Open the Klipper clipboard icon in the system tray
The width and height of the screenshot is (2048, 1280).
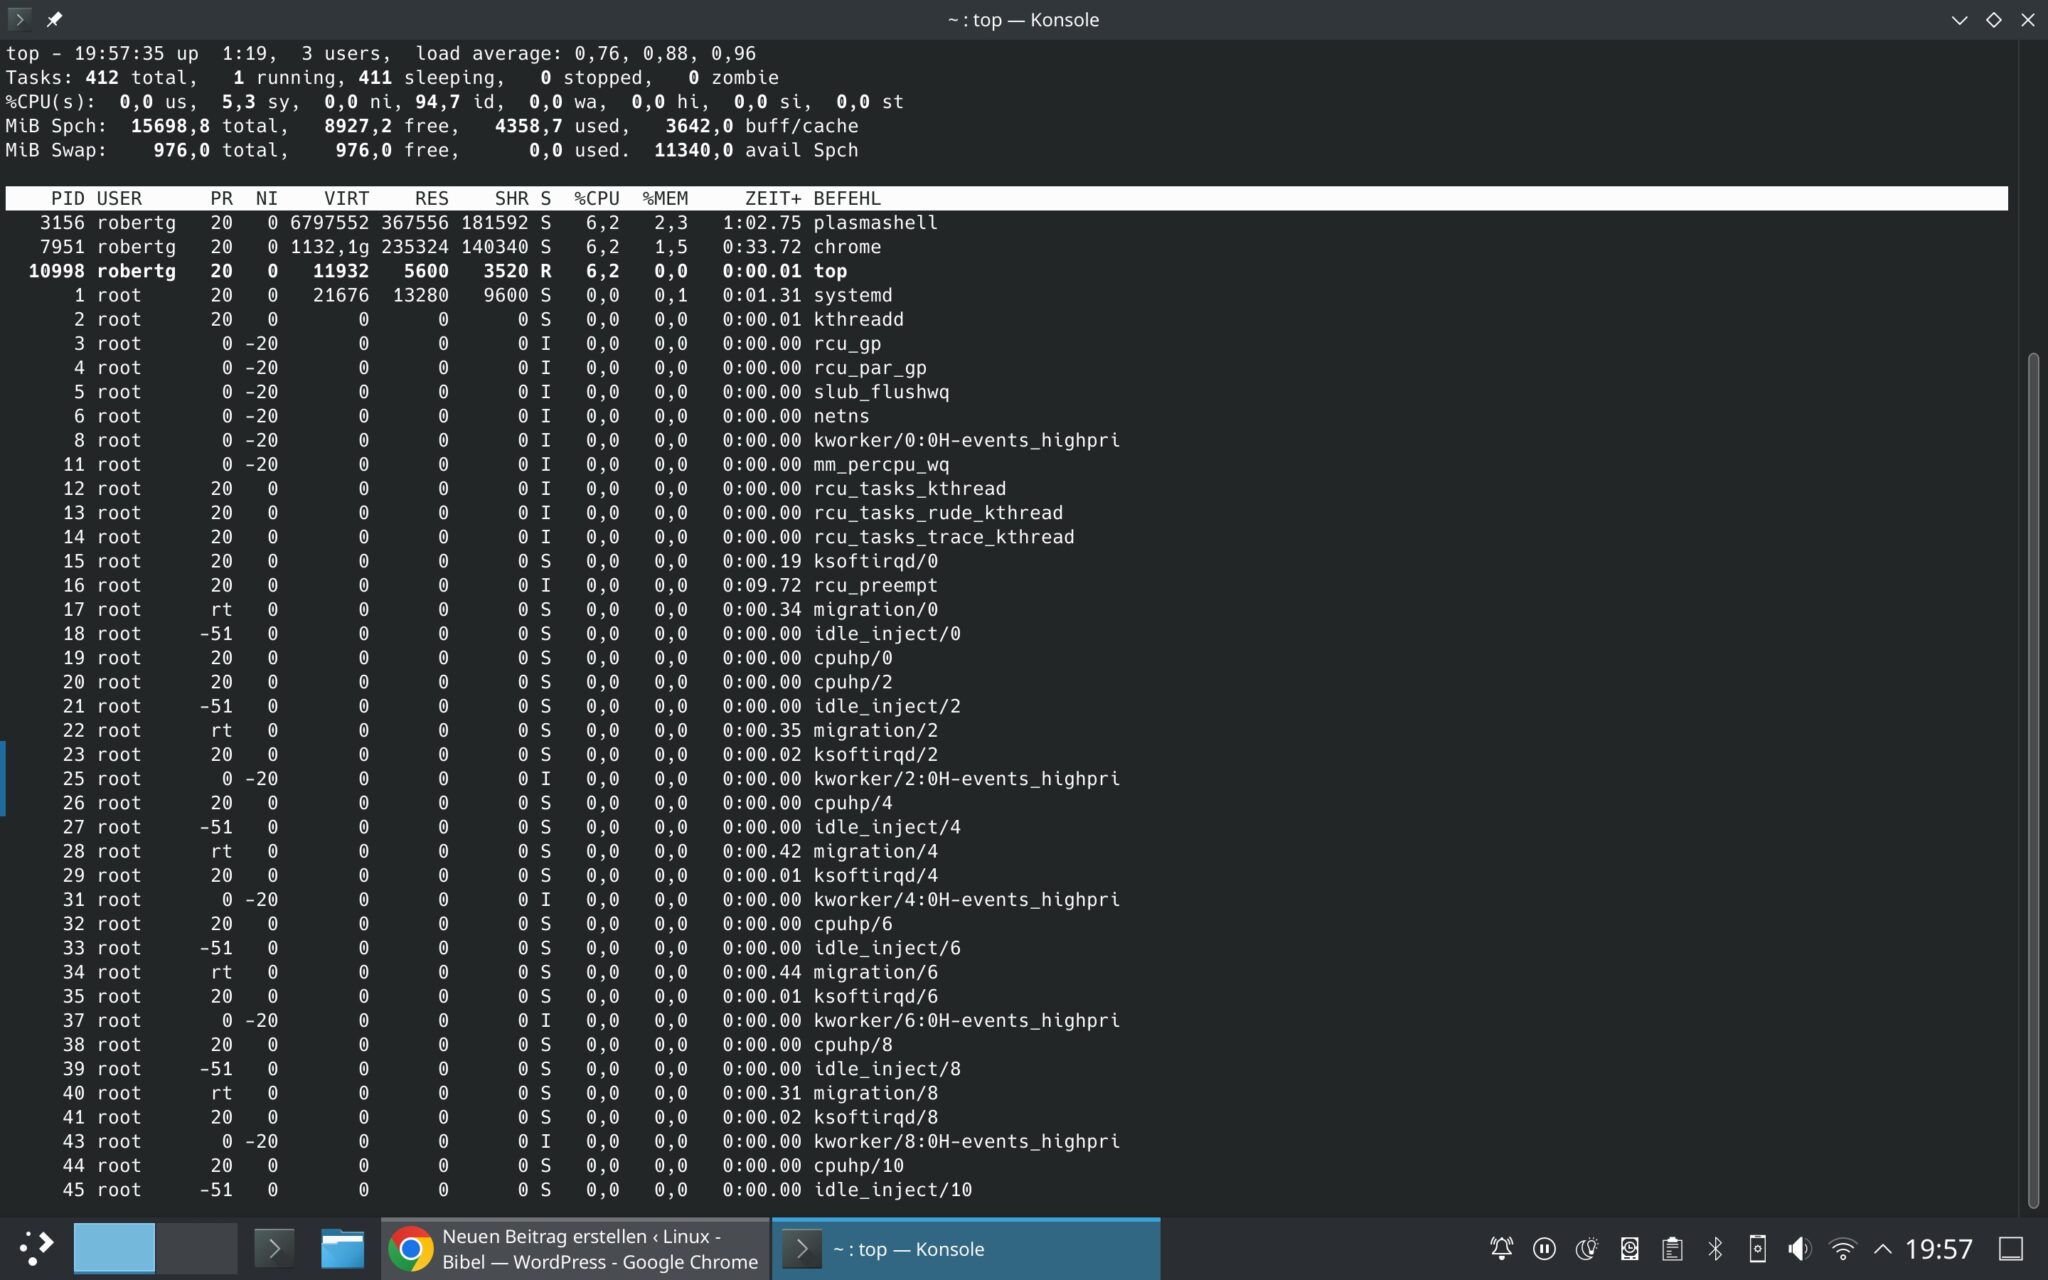pyautogui.click(x=1674, y=1247)
